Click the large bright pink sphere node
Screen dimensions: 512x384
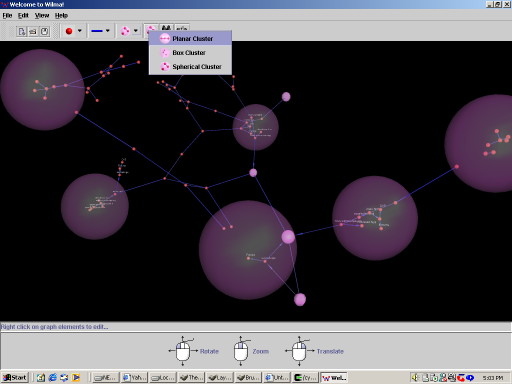pos(288,237)
